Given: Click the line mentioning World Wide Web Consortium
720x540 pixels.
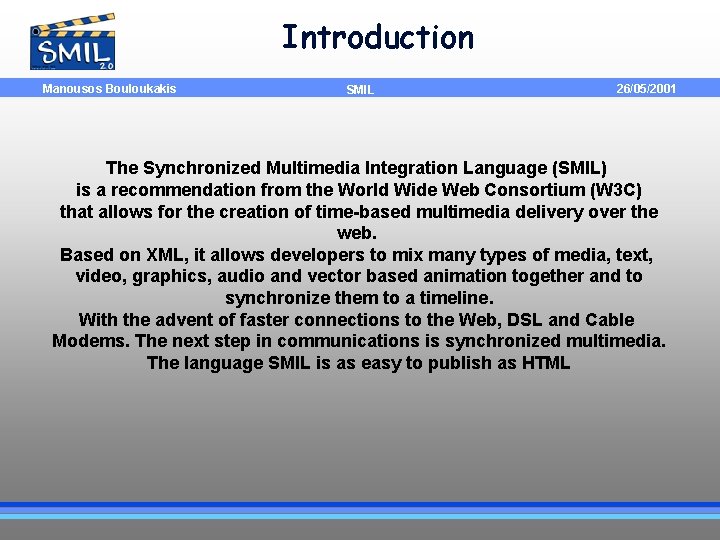Looking at the screenshot, I should 359,190.
